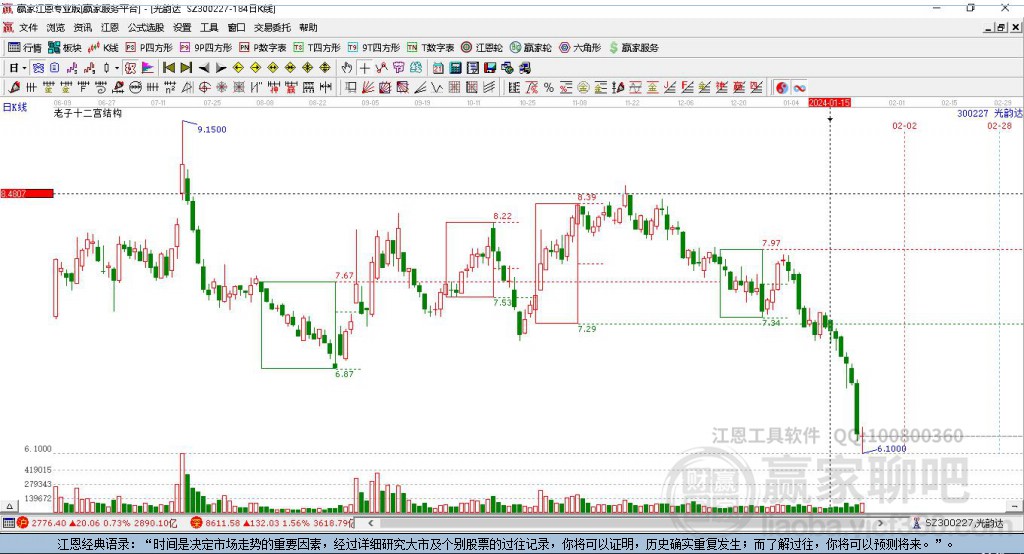Screen dimensions: 1024x554
Task: Switch to K线 view
Action: (103, 48)
